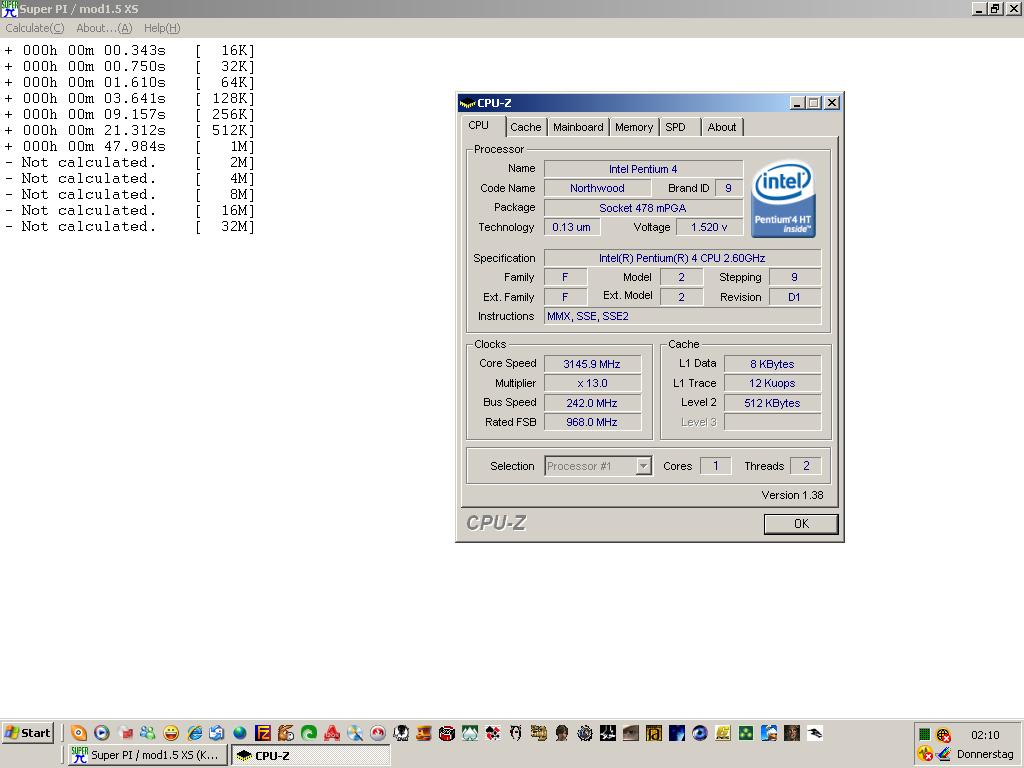
Task: Open the Selection Processor #1 dropdown
Action: [598, 466]
